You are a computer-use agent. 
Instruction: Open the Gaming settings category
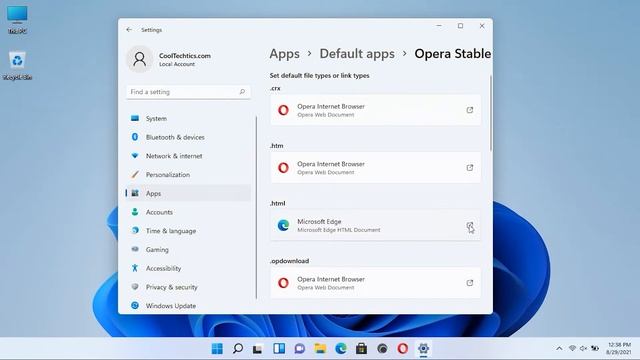pos(188,249)
